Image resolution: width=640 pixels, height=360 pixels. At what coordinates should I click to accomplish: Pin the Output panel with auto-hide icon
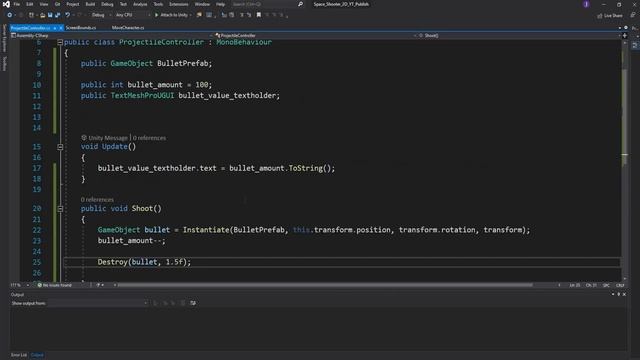click(x=618, y=294)
